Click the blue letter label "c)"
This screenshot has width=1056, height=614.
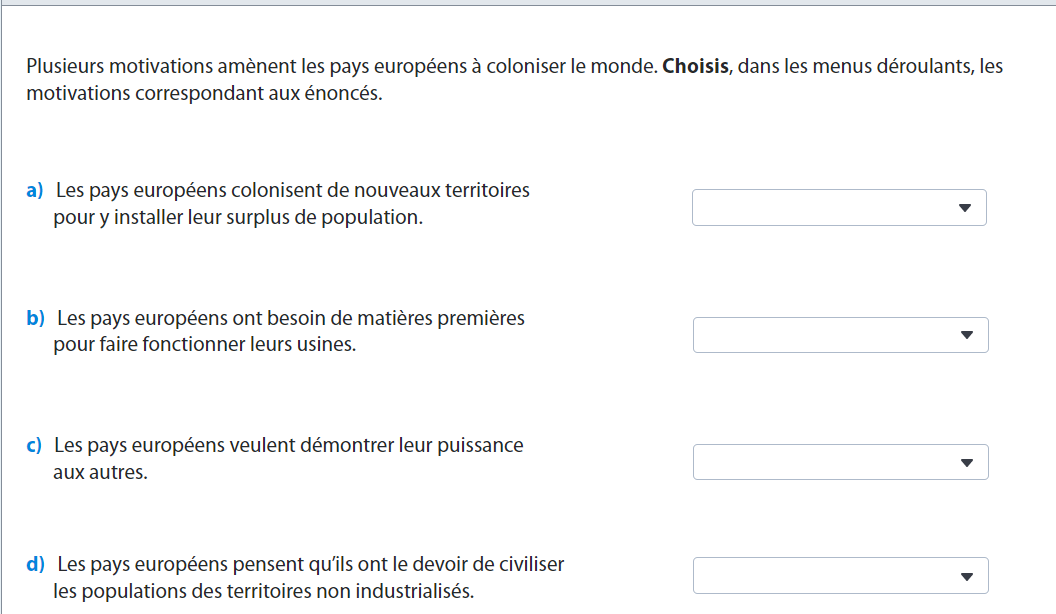[x=35, y=445]
